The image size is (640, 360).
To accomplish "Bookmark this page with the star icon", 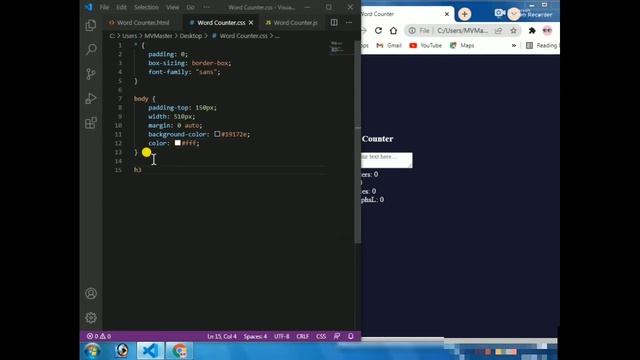I will tap(513, 31).
